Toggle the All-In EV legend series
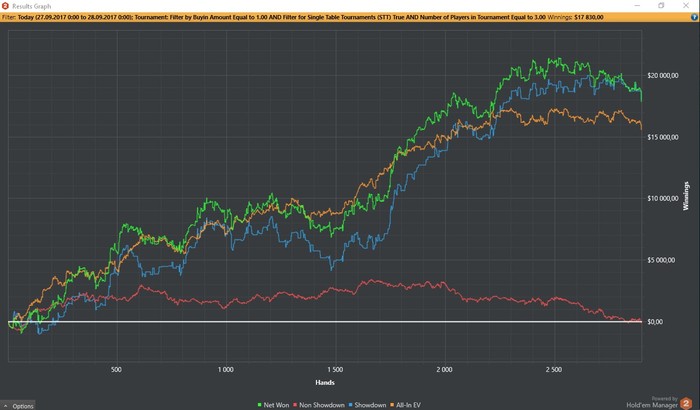Screen dimensions: 700x410 tap(405, 405)
